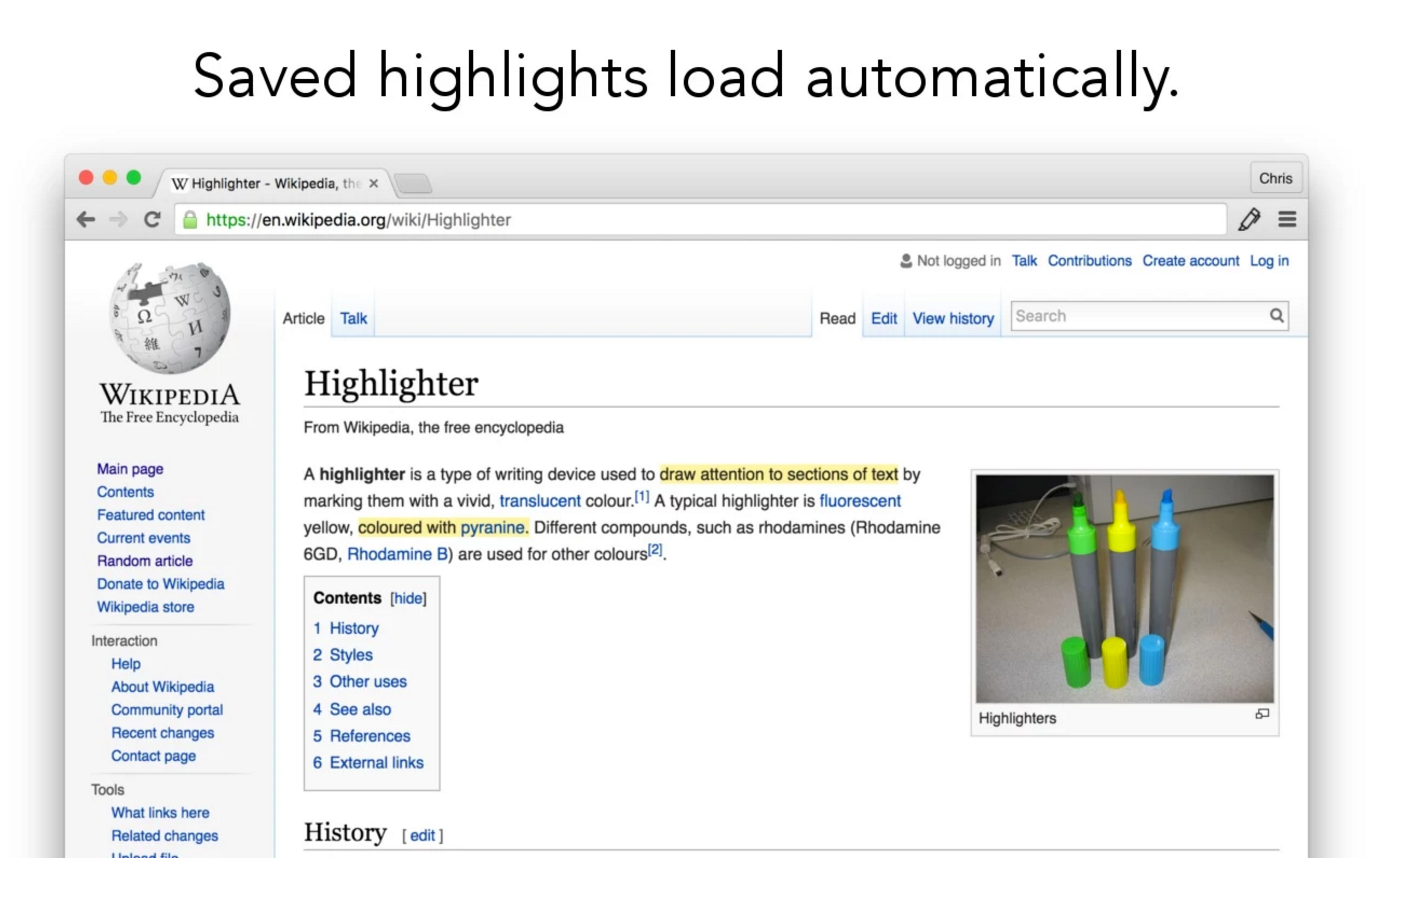This screenshot has width=1418, height=910.
Task: Click citation reference [1]
Action: pos(642,496)
